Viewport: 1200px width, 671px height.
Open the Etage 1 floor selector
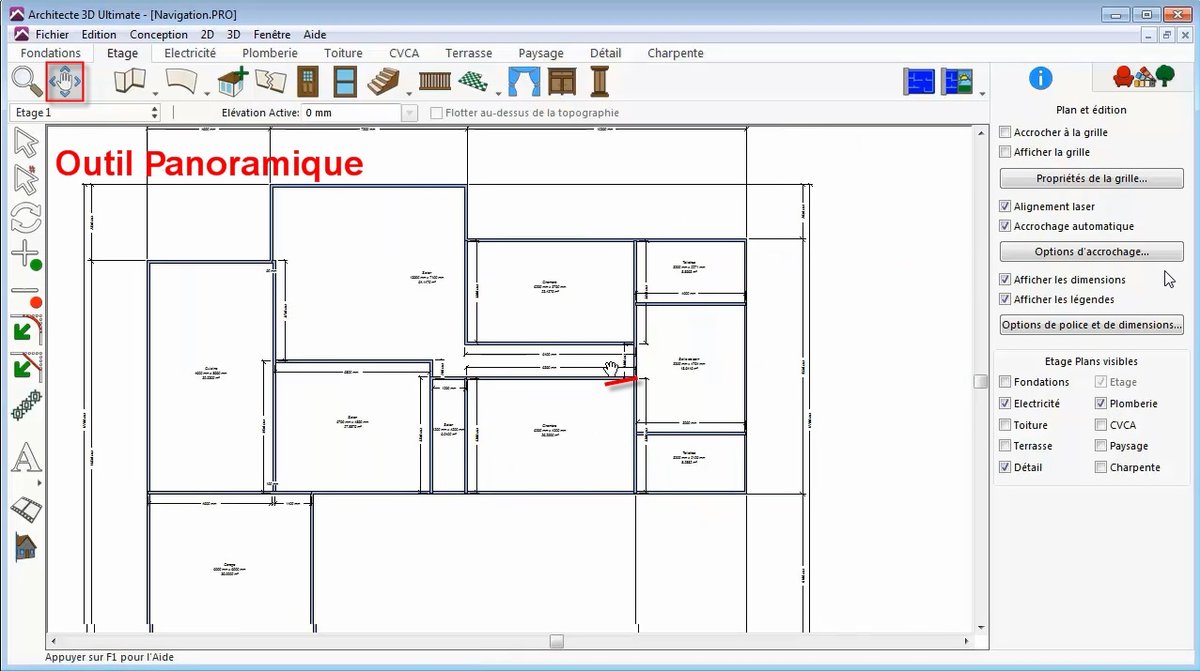(x=86, y=113)
